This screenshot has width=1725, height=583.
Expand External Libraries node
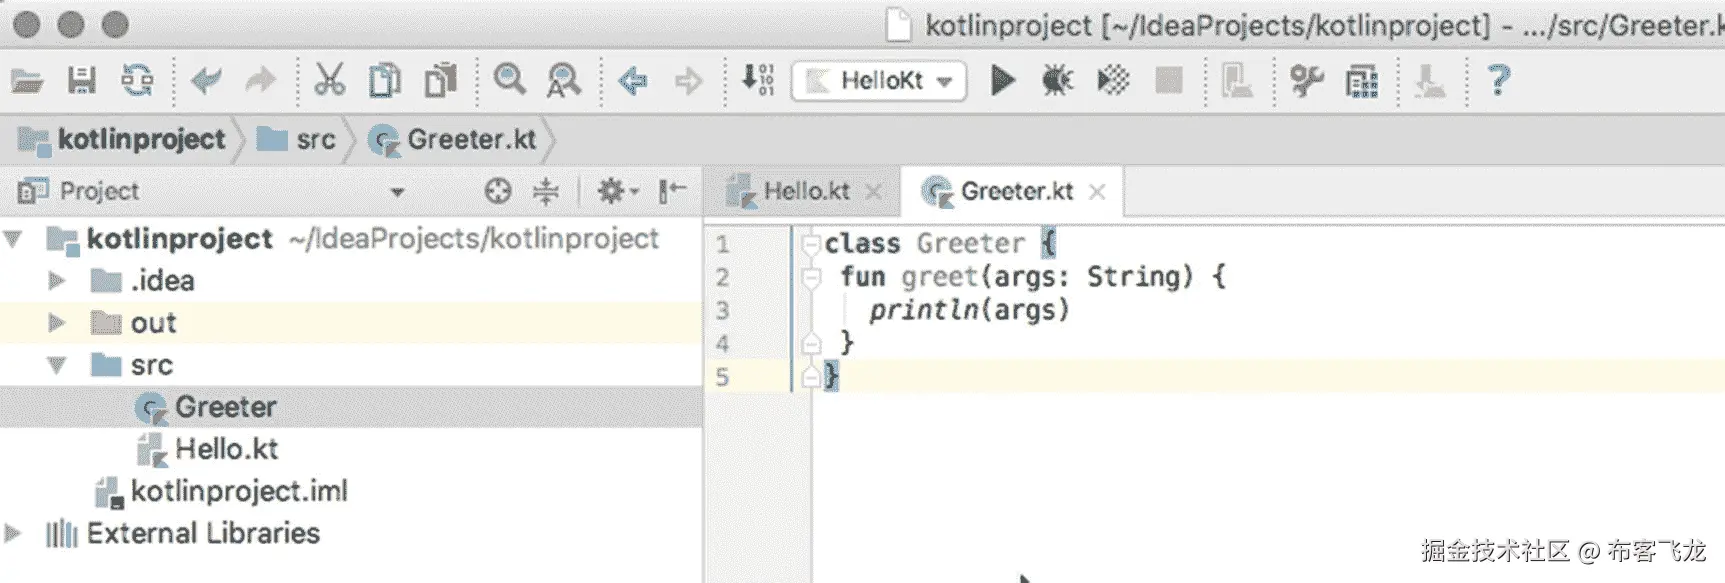coord(13,533)
